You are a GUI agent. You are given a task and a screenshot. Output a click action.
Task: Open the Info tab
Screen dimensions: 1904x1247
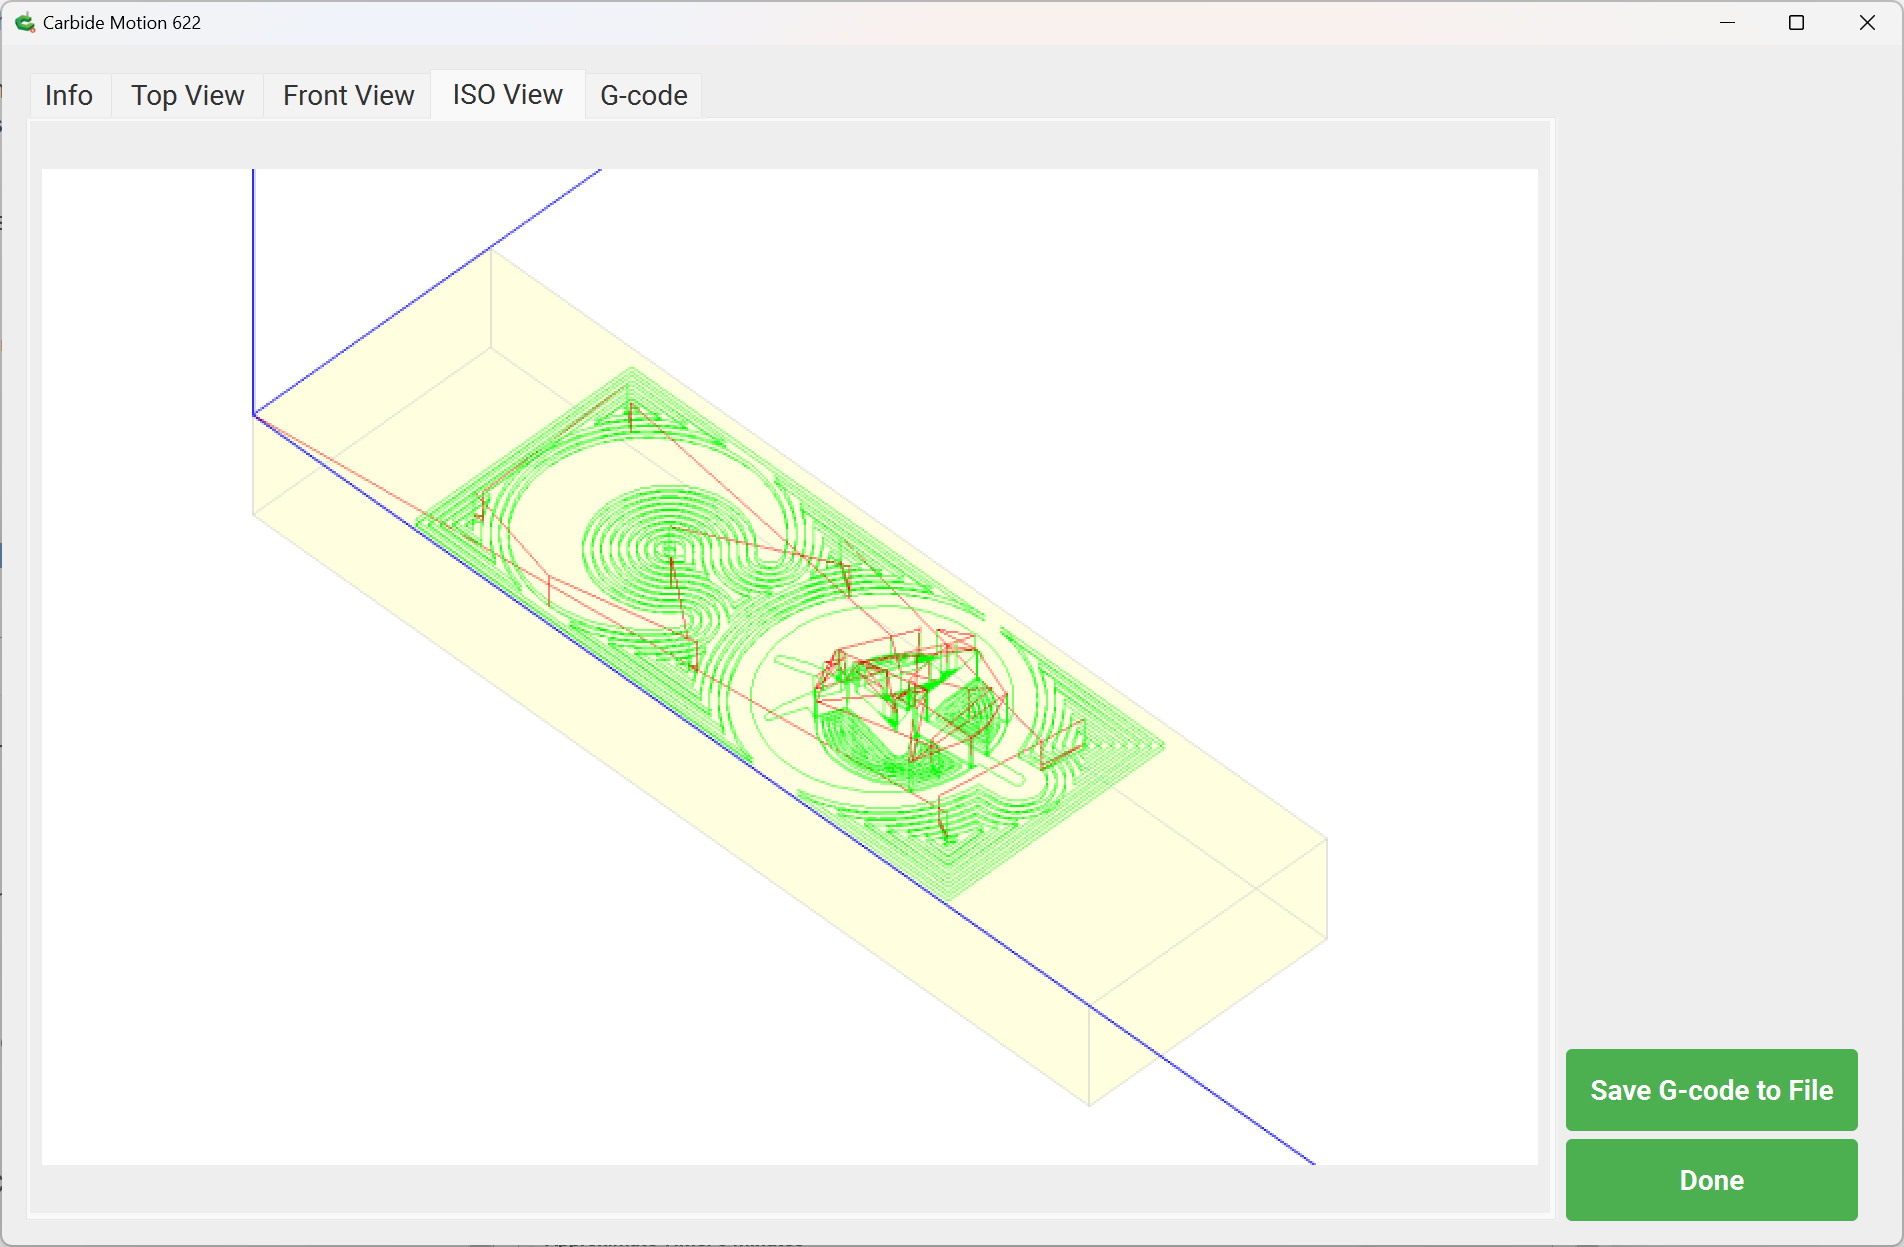[68, 95]
